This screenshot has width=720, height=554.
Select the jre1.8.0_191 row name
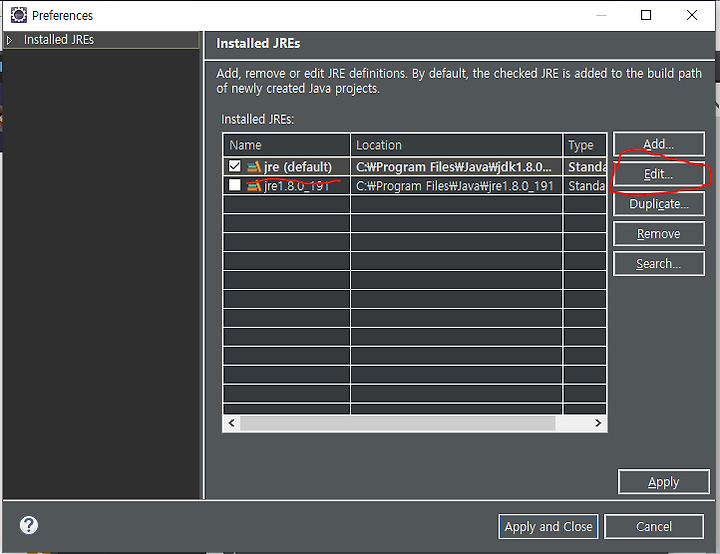[x=297, y=186]
